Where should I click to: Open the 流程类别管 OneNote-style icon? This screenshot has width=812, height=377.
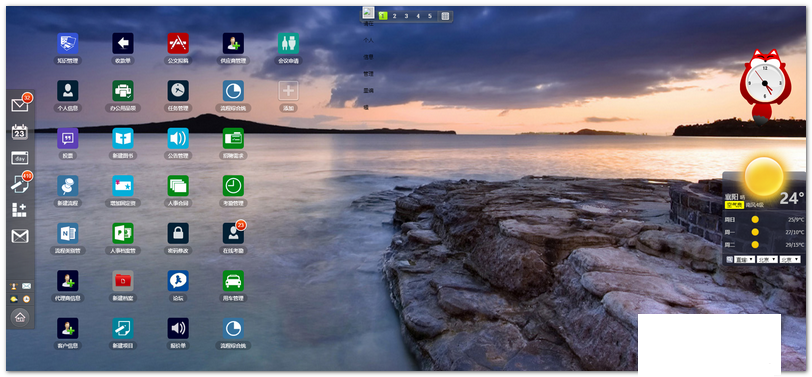[68, 234]
